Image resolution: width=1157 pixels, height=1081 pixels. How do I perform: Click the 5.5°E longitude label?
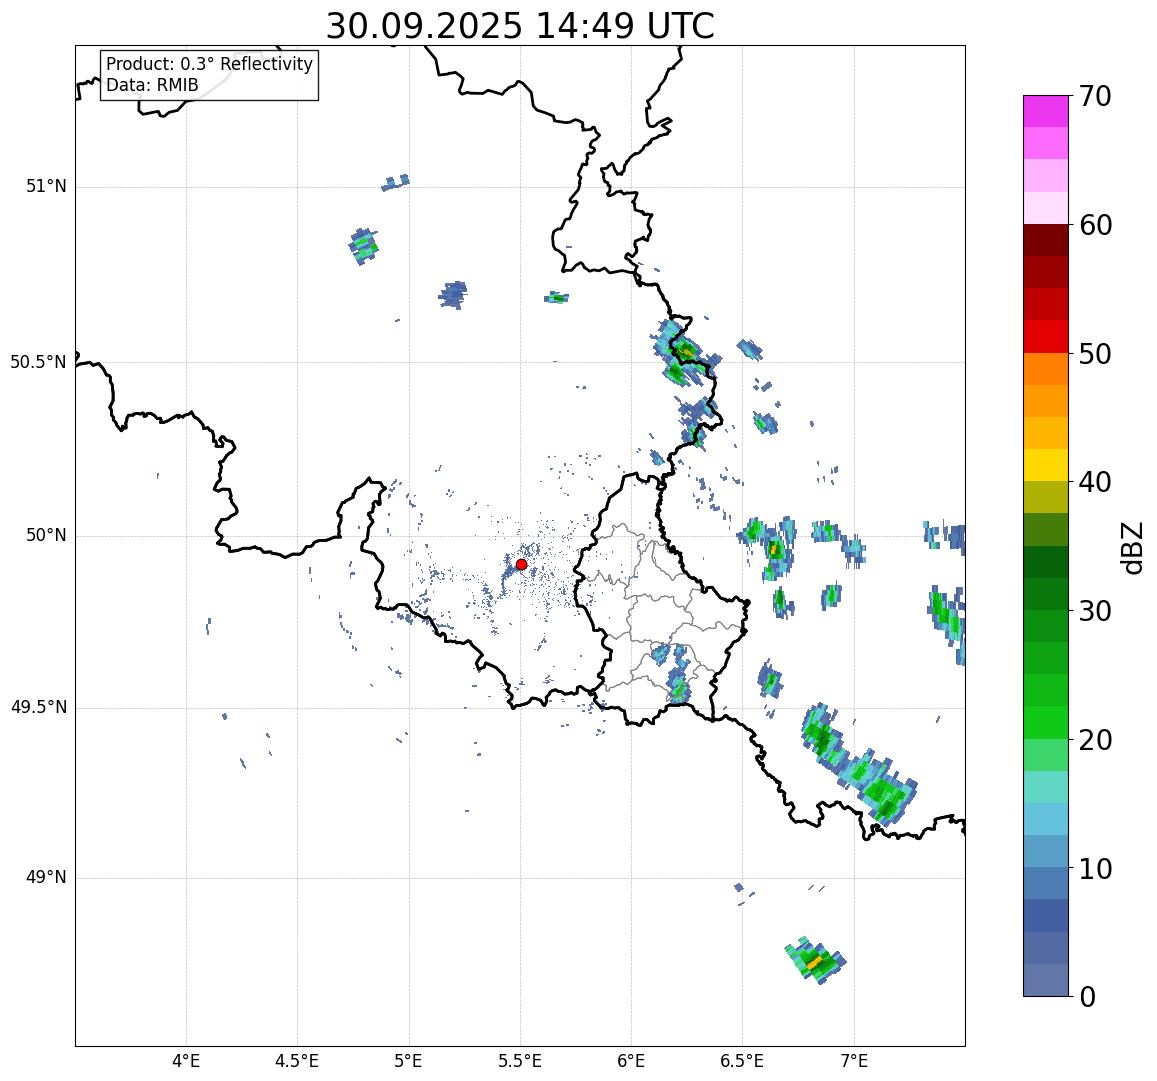pos(520,1061)
